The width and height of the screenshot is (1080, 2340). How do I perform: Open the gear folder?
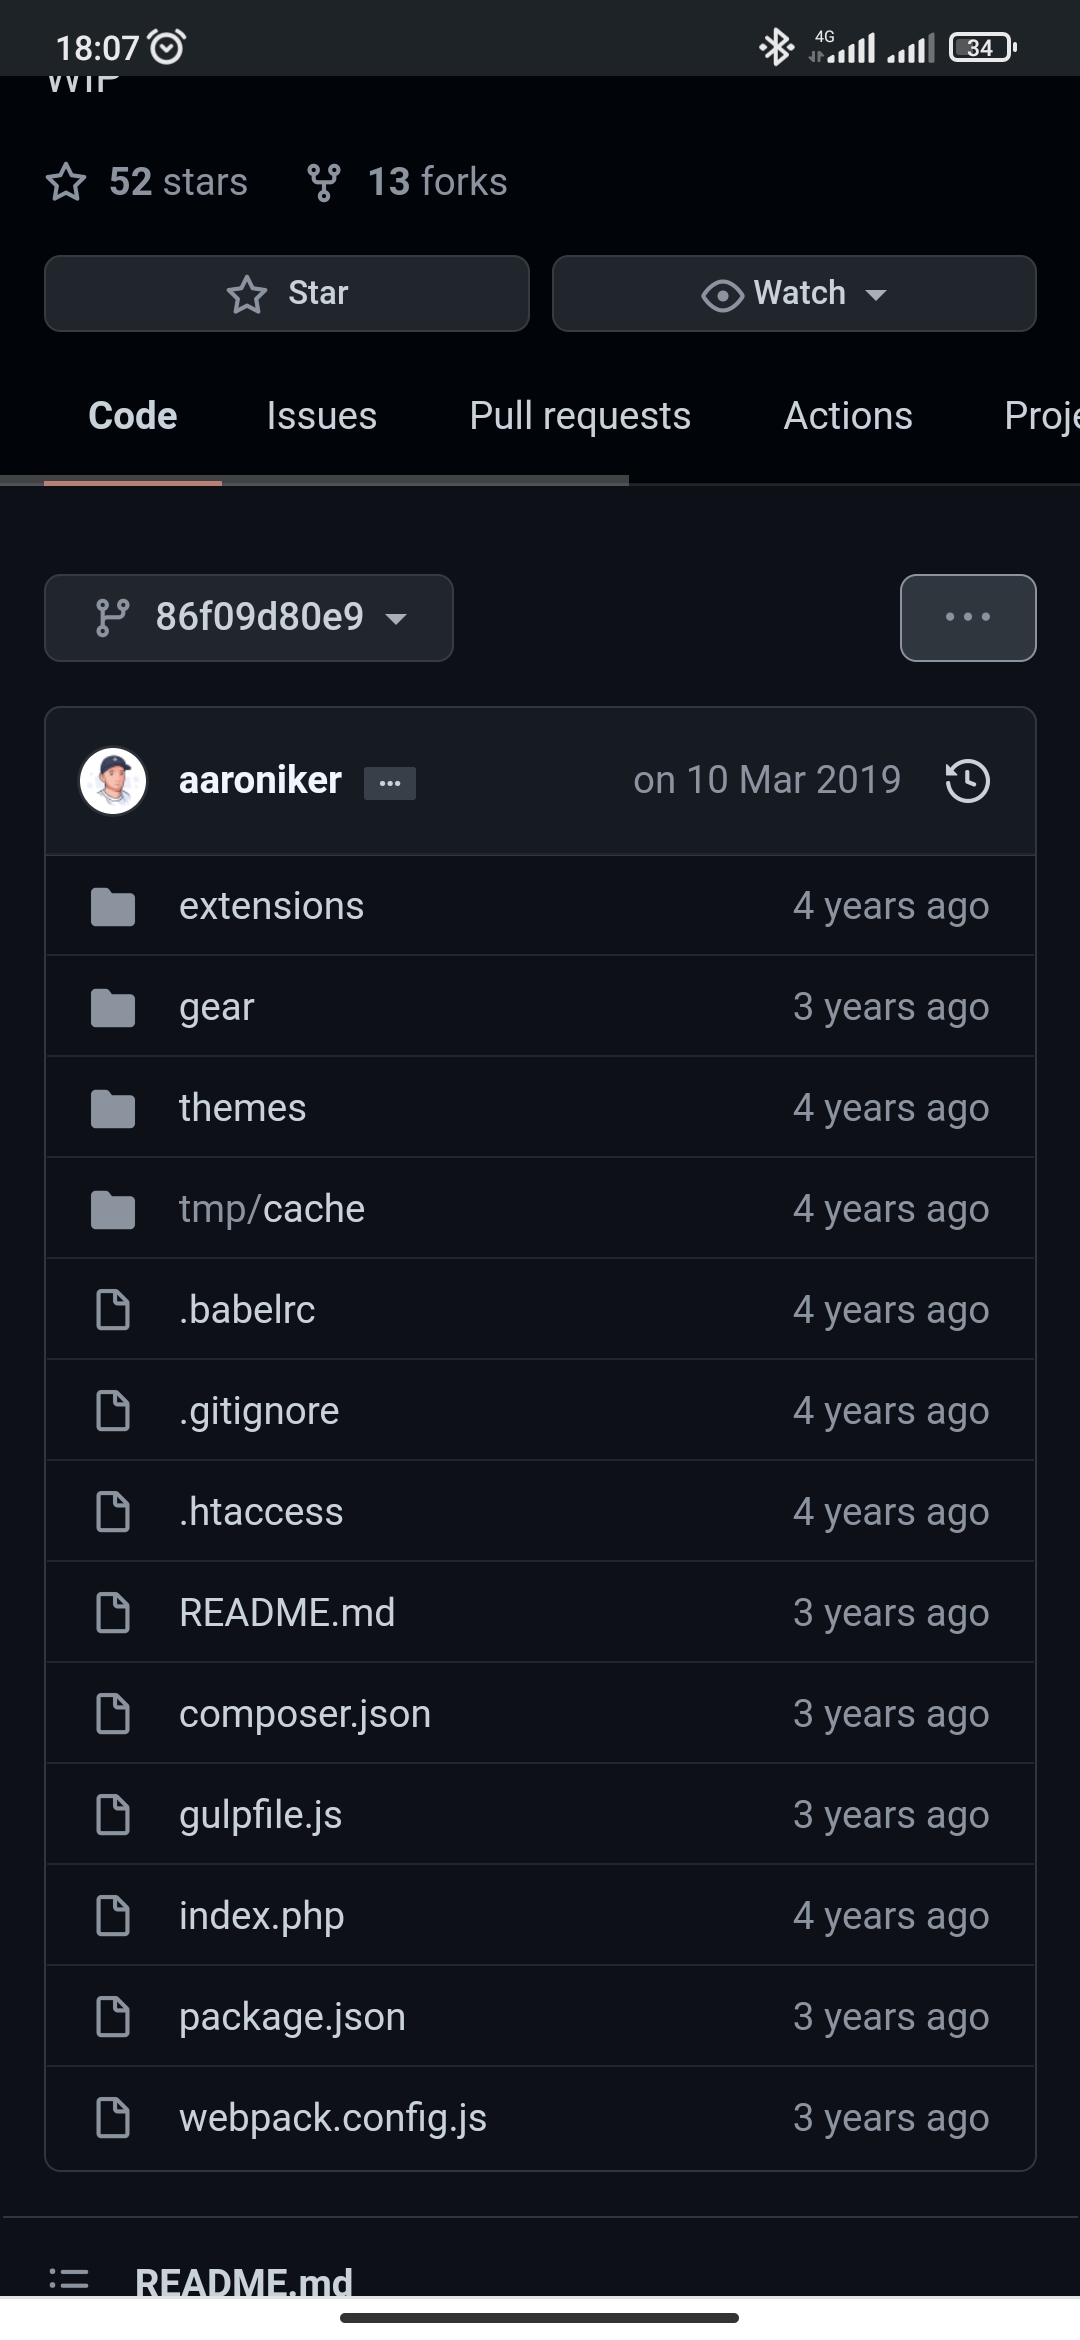[217, 1007]
